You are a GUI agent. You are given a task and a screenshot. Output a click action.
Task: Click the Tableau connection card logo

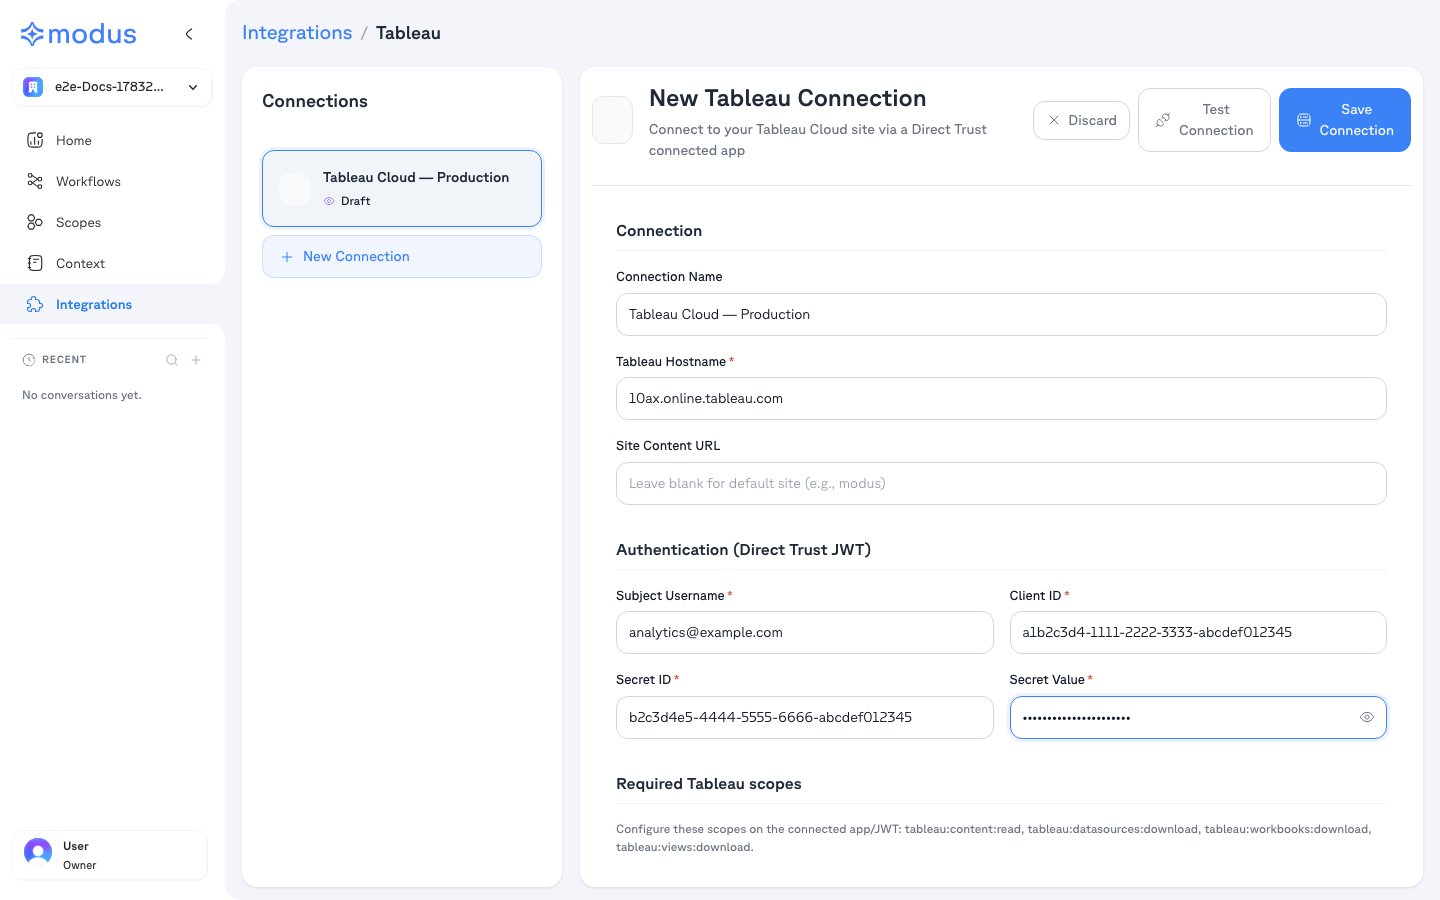[x=294, y=188]
